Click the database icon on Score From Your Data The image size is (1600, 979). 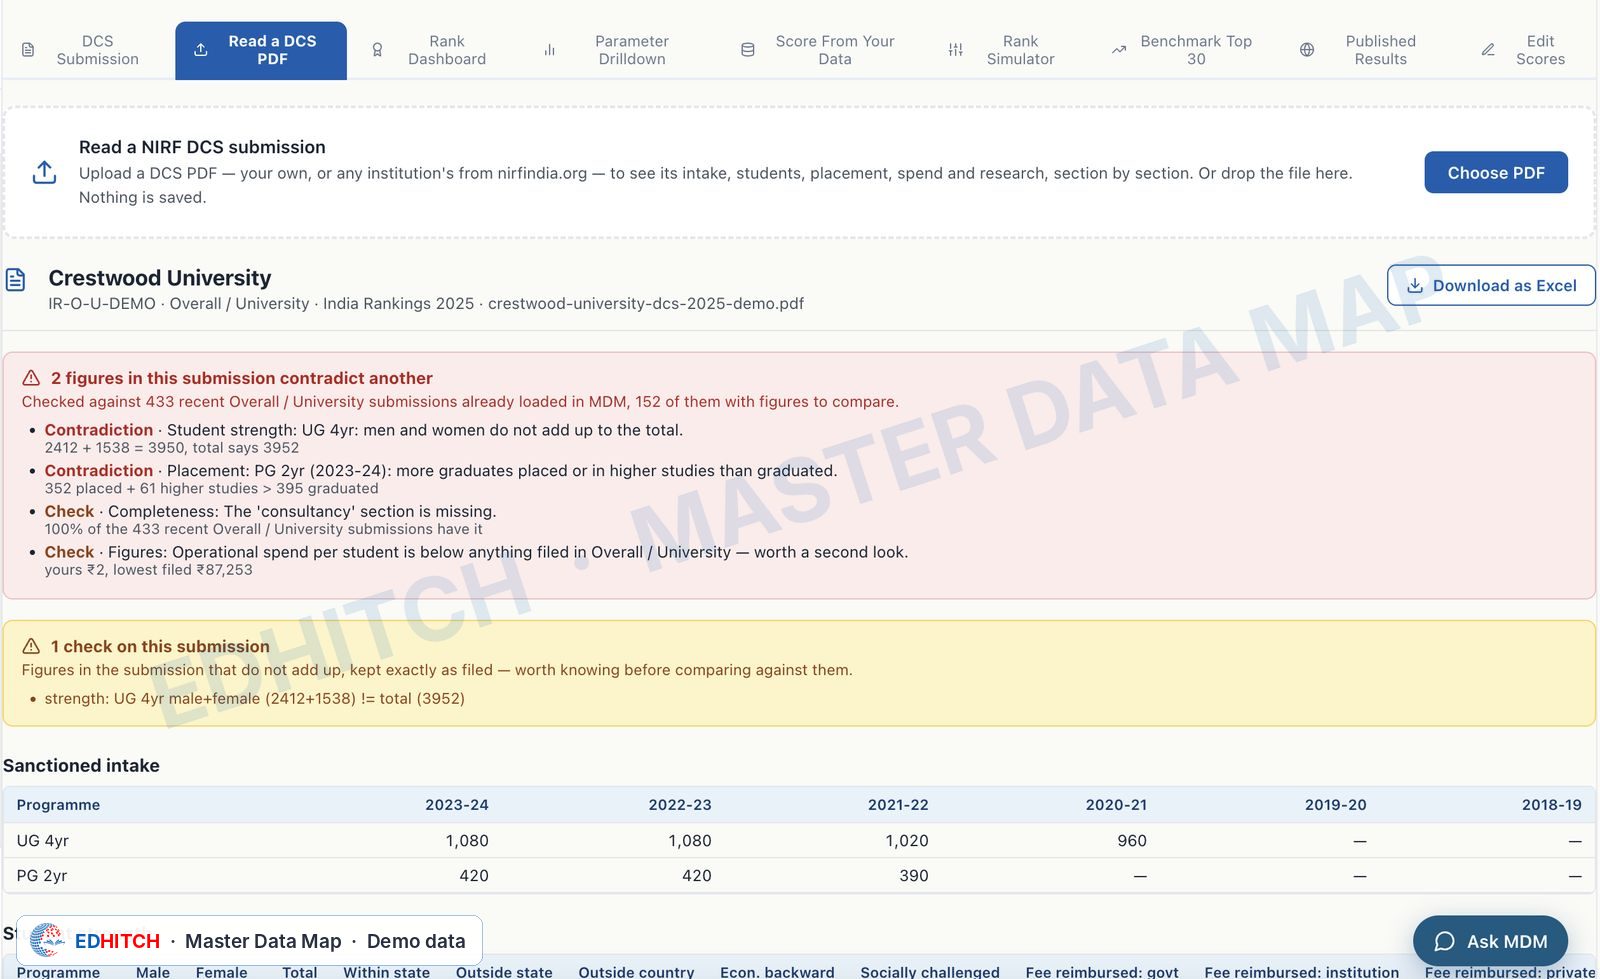[747, 50]
